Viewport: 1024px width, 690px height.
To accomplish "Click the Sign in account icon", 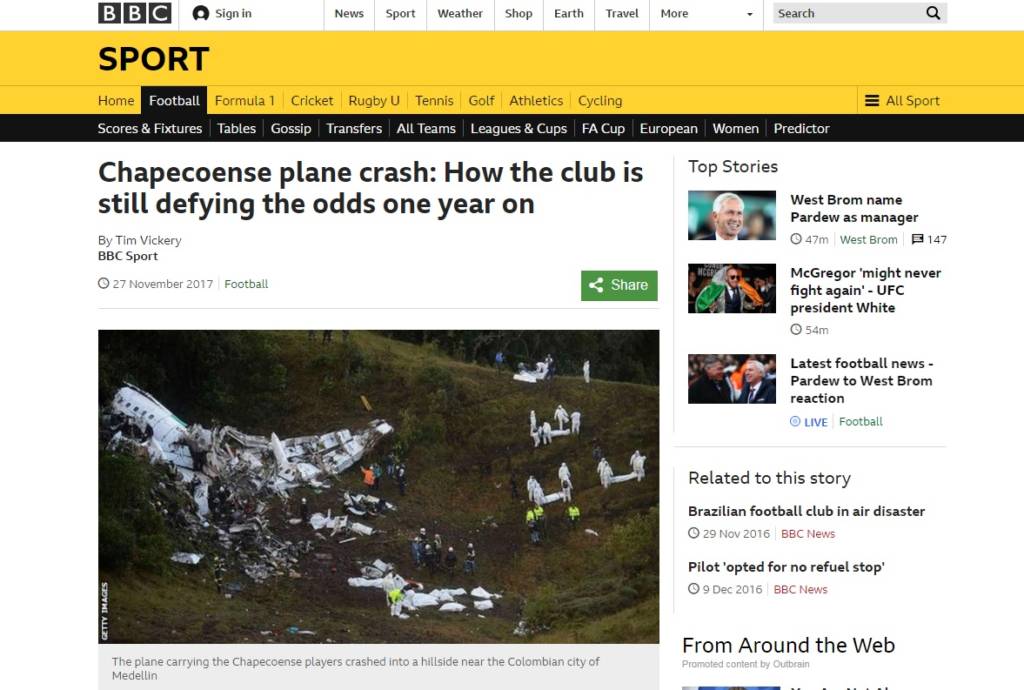I will 200,13.
